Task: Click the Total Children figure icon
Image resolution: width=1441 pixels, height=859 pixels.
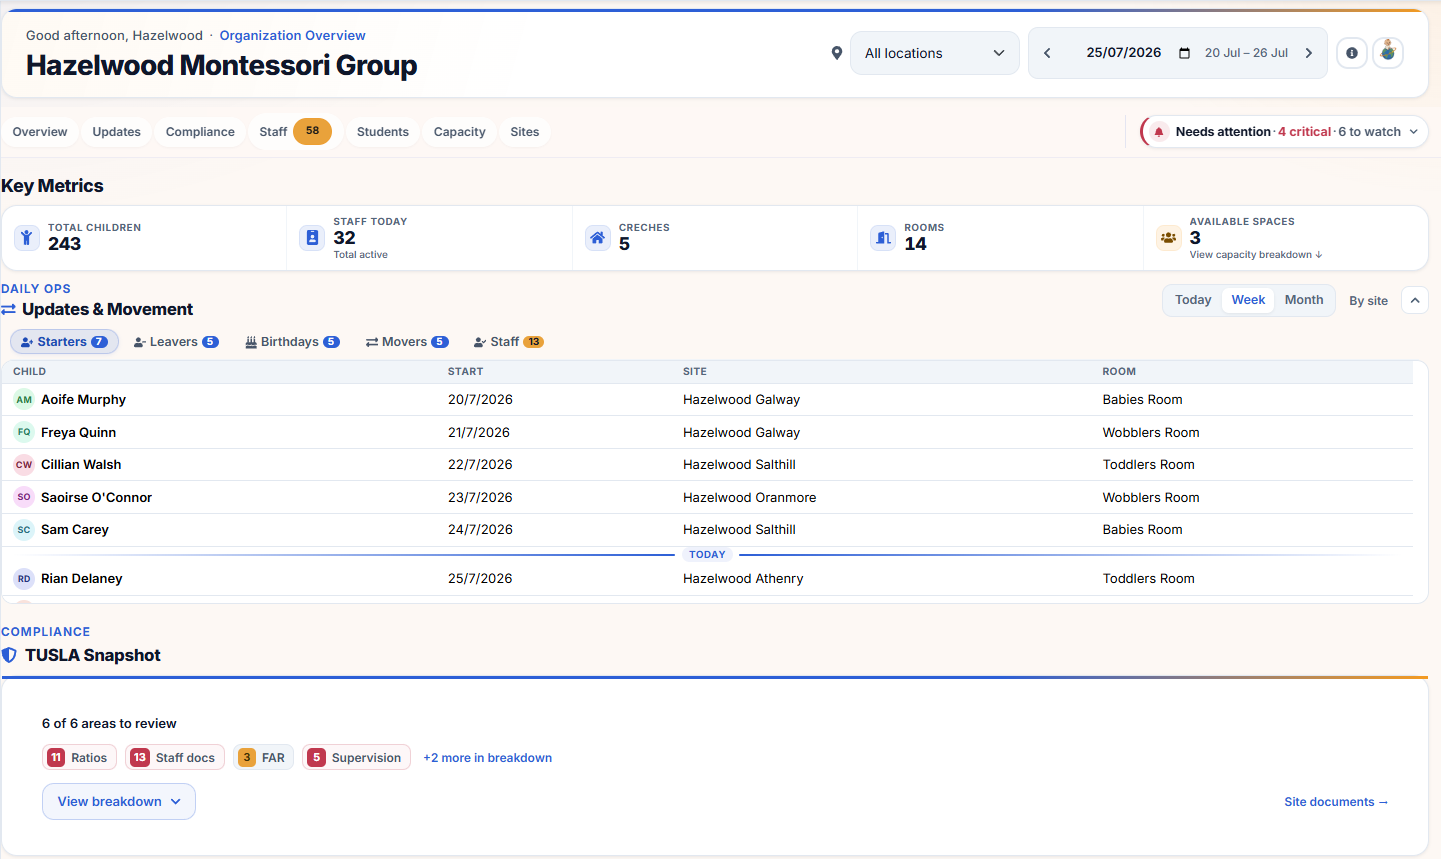Action: (x=27, y=238)
